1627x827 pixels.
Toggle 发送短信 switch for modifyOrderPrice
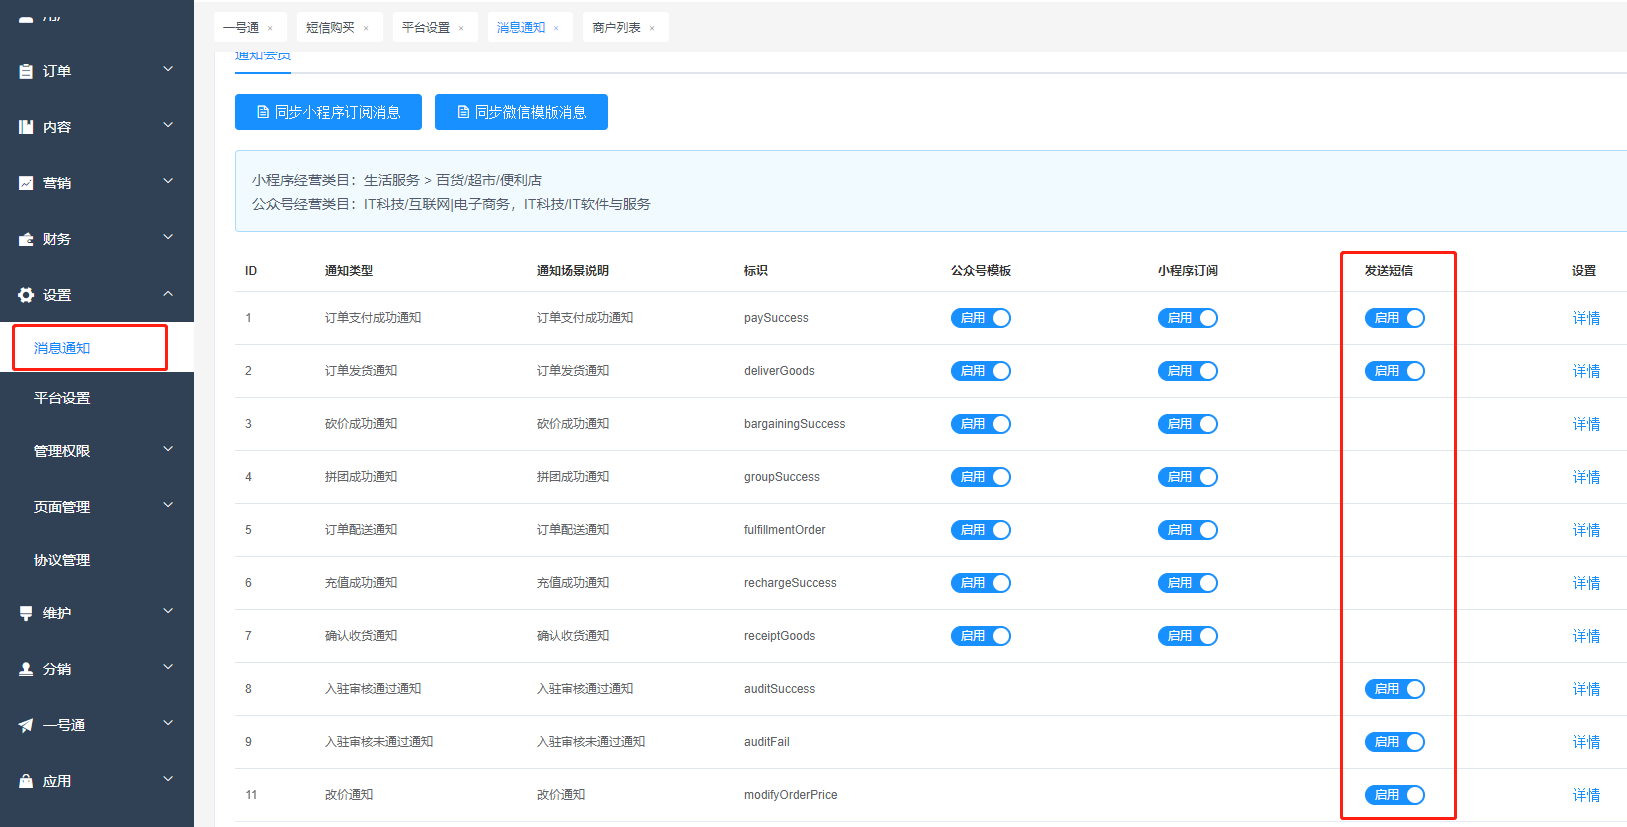(1395, 795)
